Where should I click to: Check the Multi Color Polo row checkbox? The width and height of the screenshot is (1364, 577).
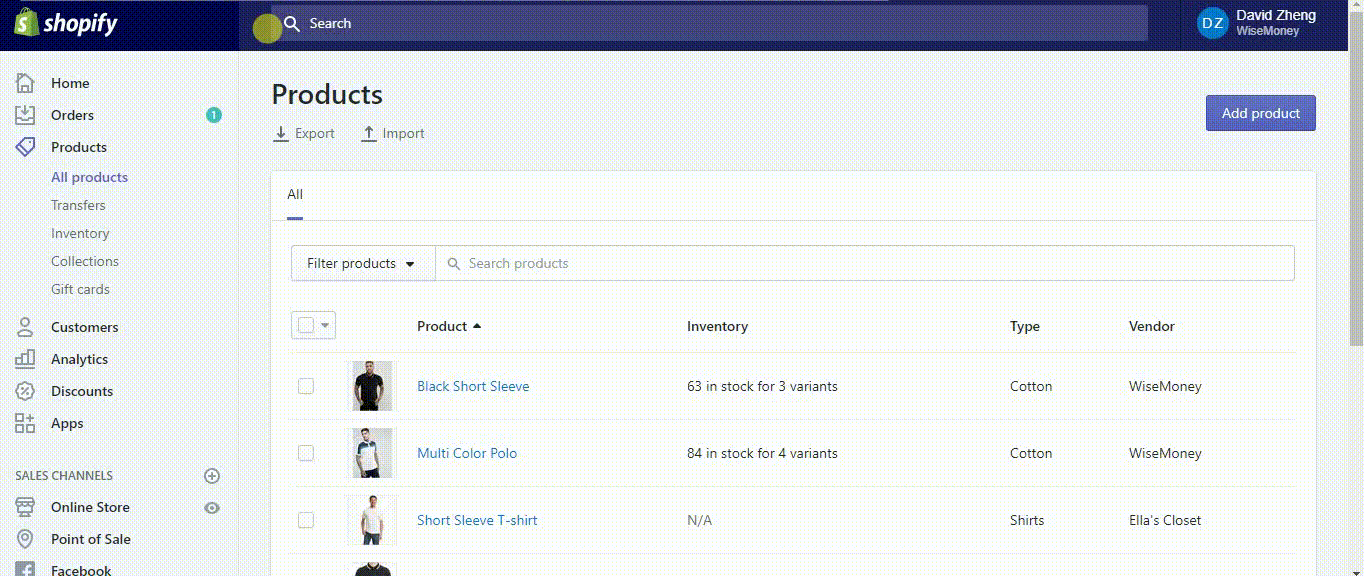tap(306, 453)
